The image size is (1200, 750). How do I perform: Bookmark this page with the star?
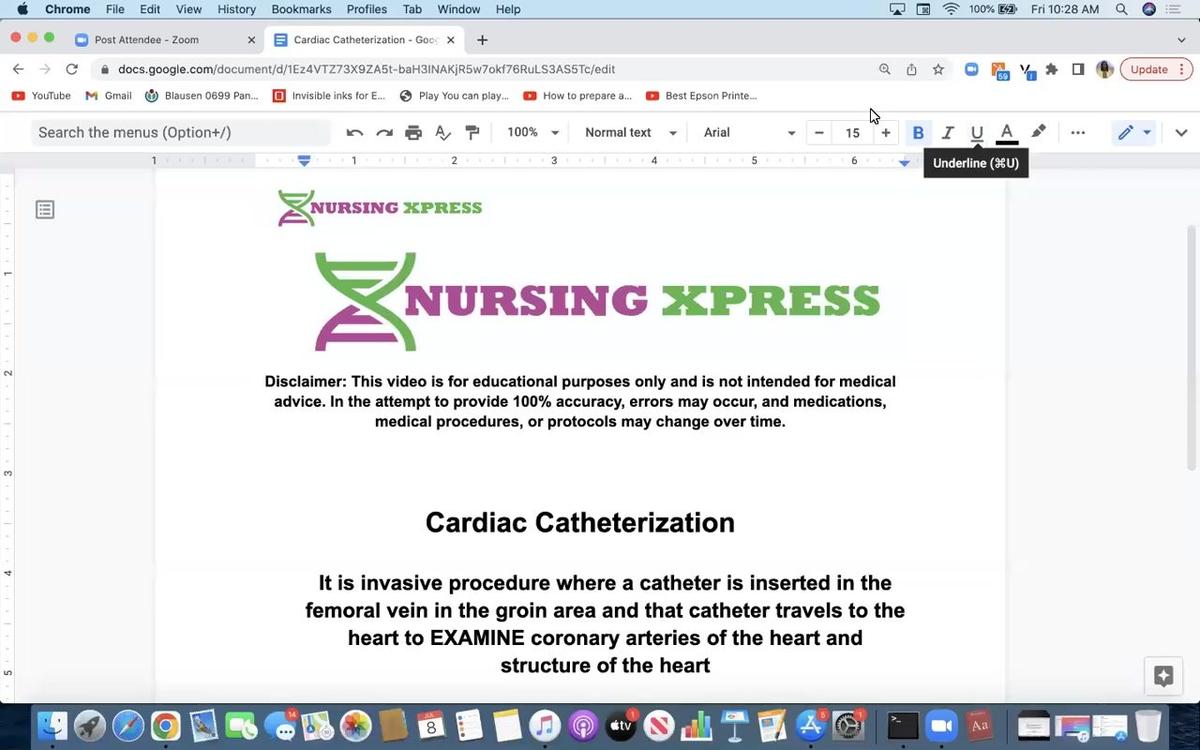coord(938,69)
